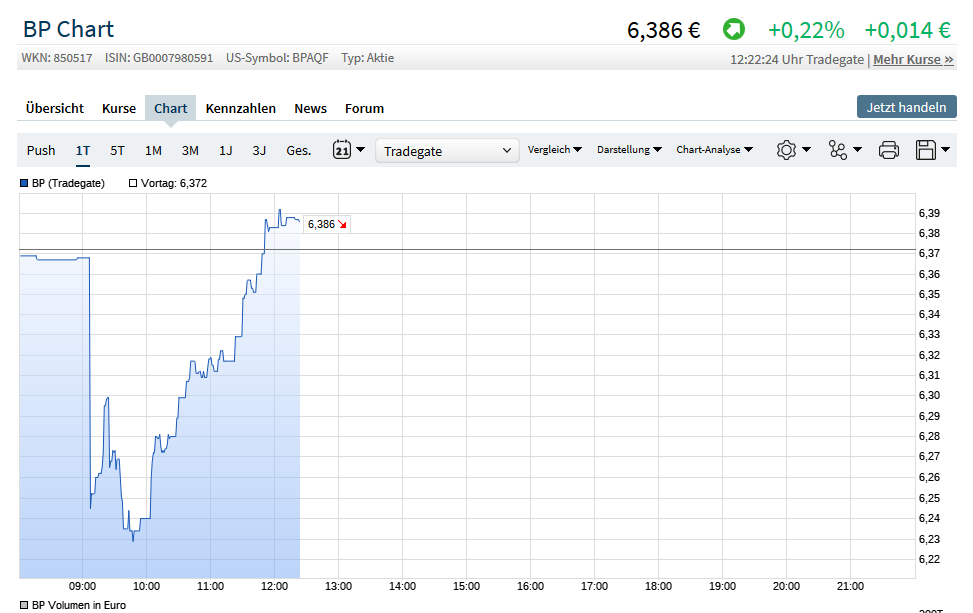
Task: Click the save diskette icon
Action: 926,150
